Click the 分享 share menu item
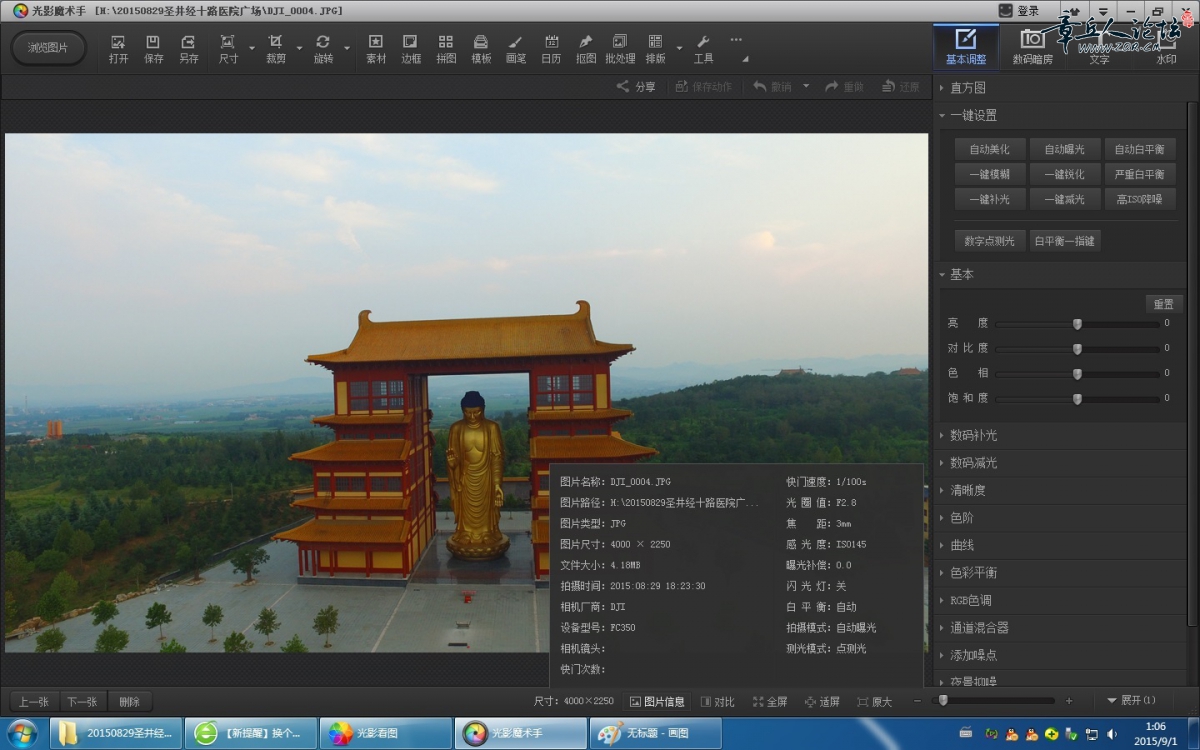1200x750 pixels. pyautogui.click(x=636, y=87)
